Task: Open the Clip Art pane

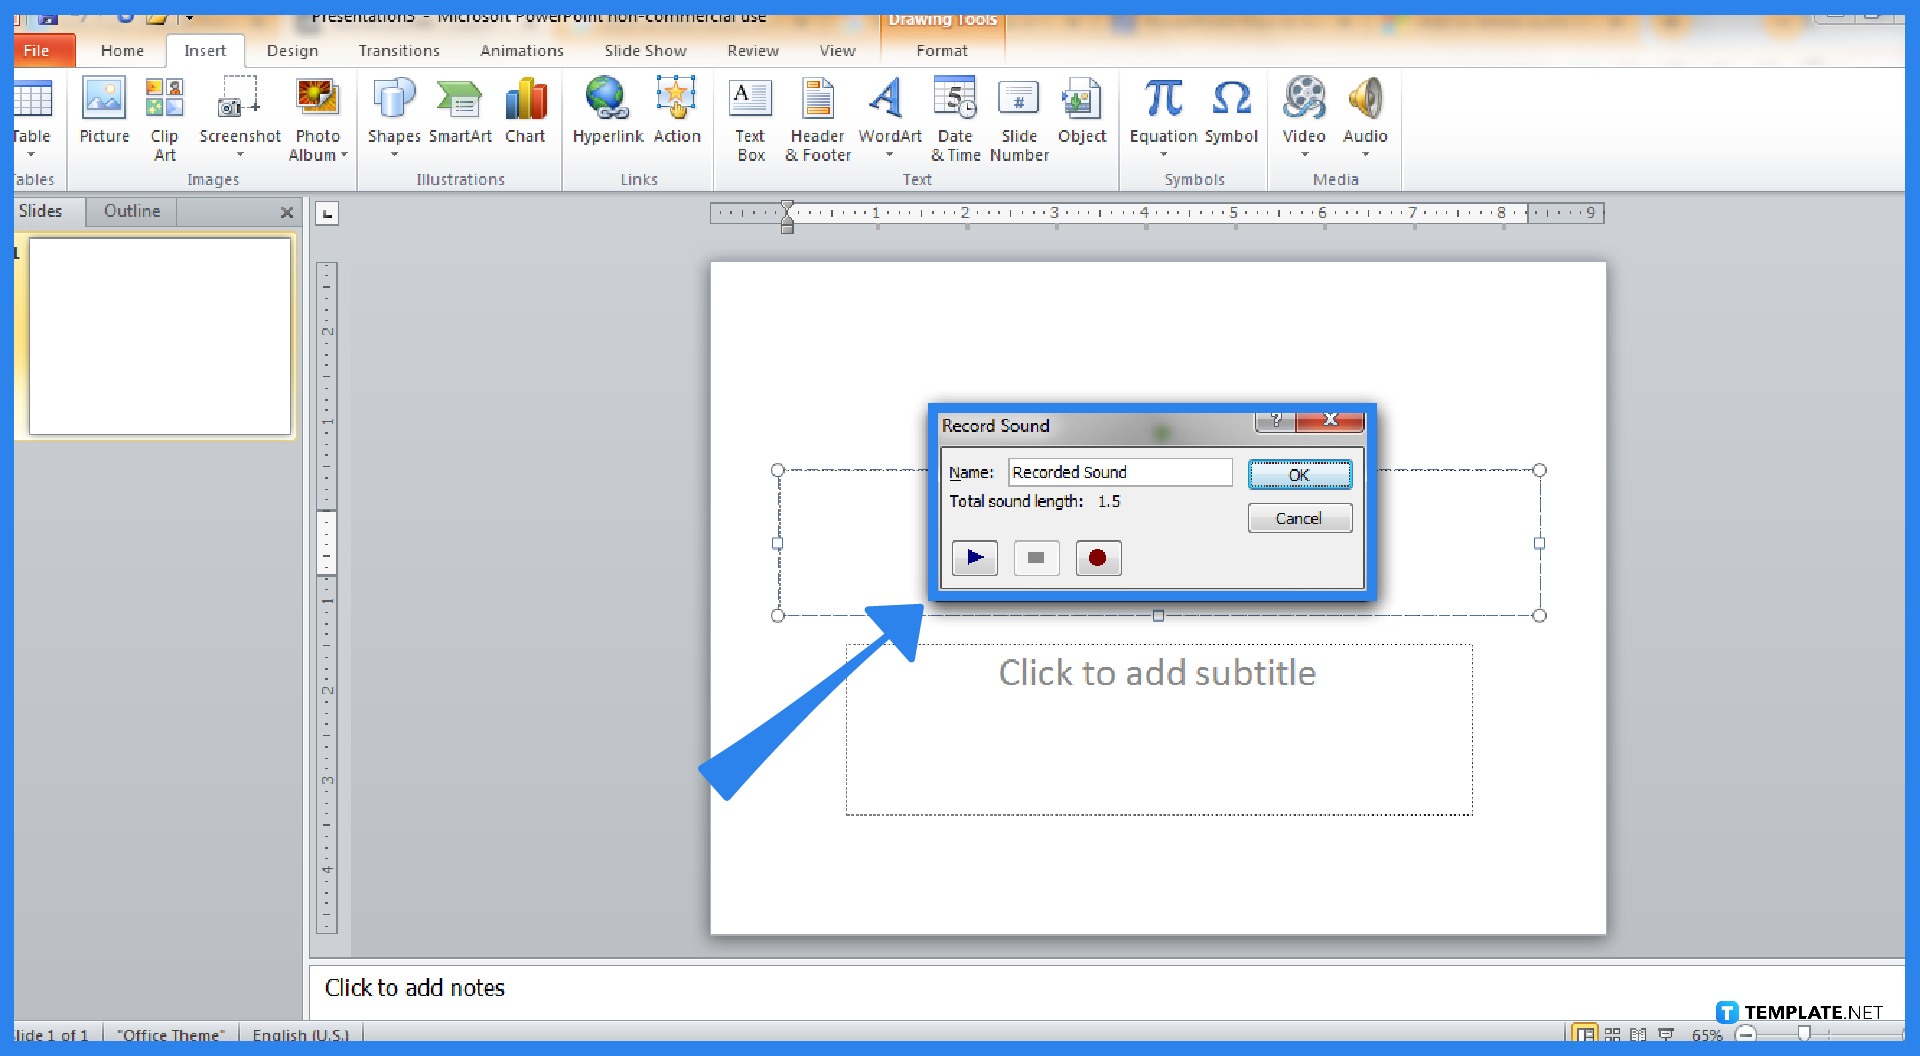Action: (x=164, y=113)
